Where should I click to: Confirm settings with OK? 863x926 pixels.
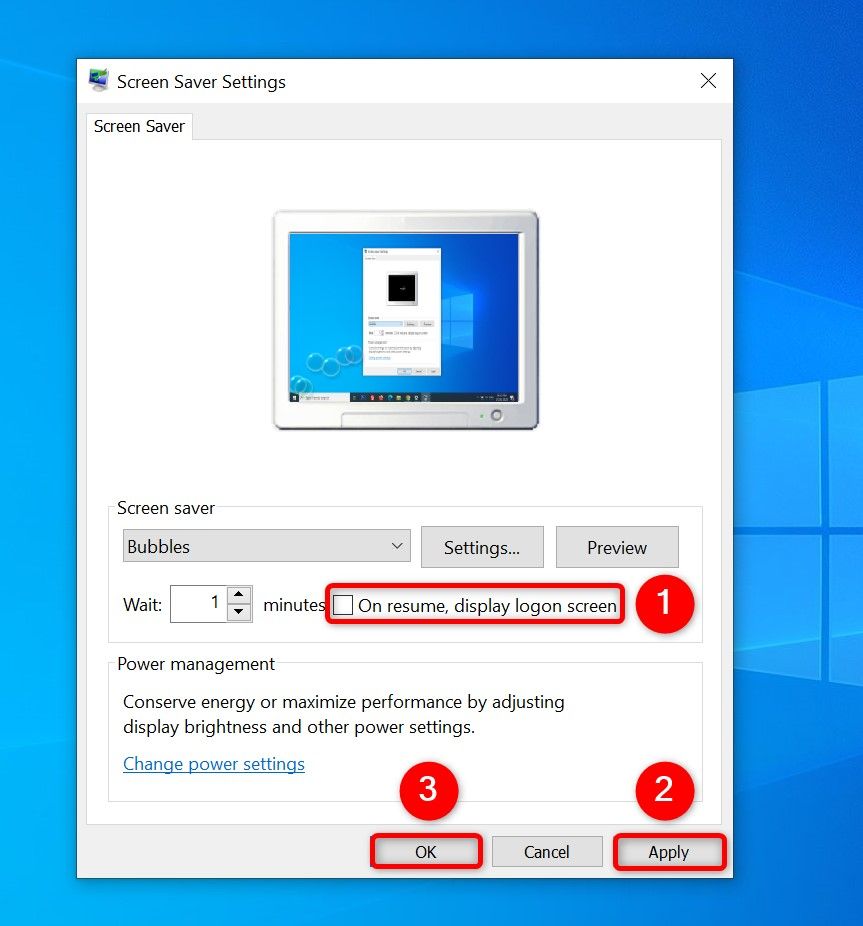coord(426,851)
